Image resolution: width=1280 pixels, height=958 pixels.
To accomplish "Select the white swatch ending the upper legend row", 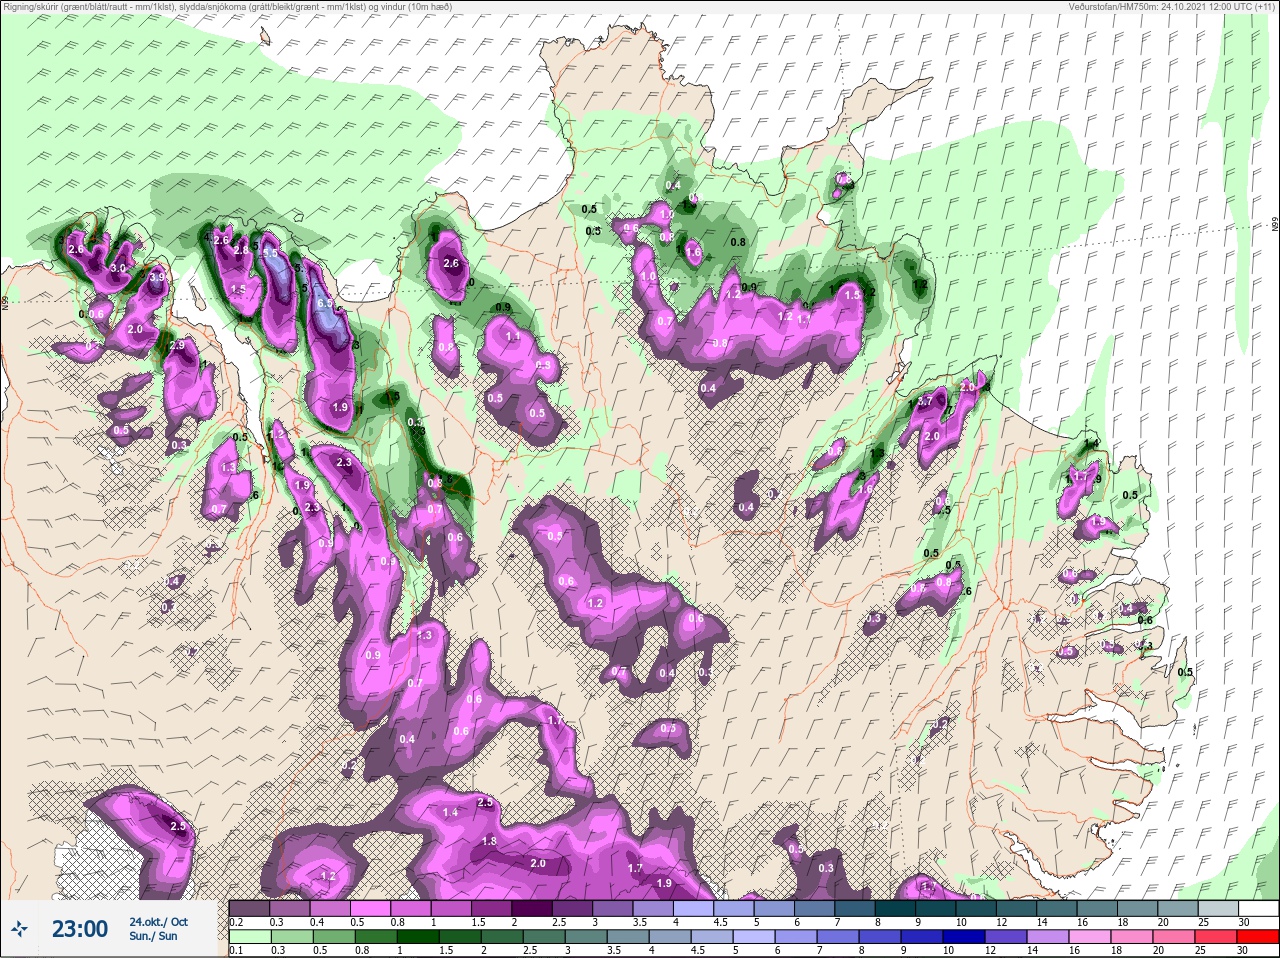I will [1257, 909].
